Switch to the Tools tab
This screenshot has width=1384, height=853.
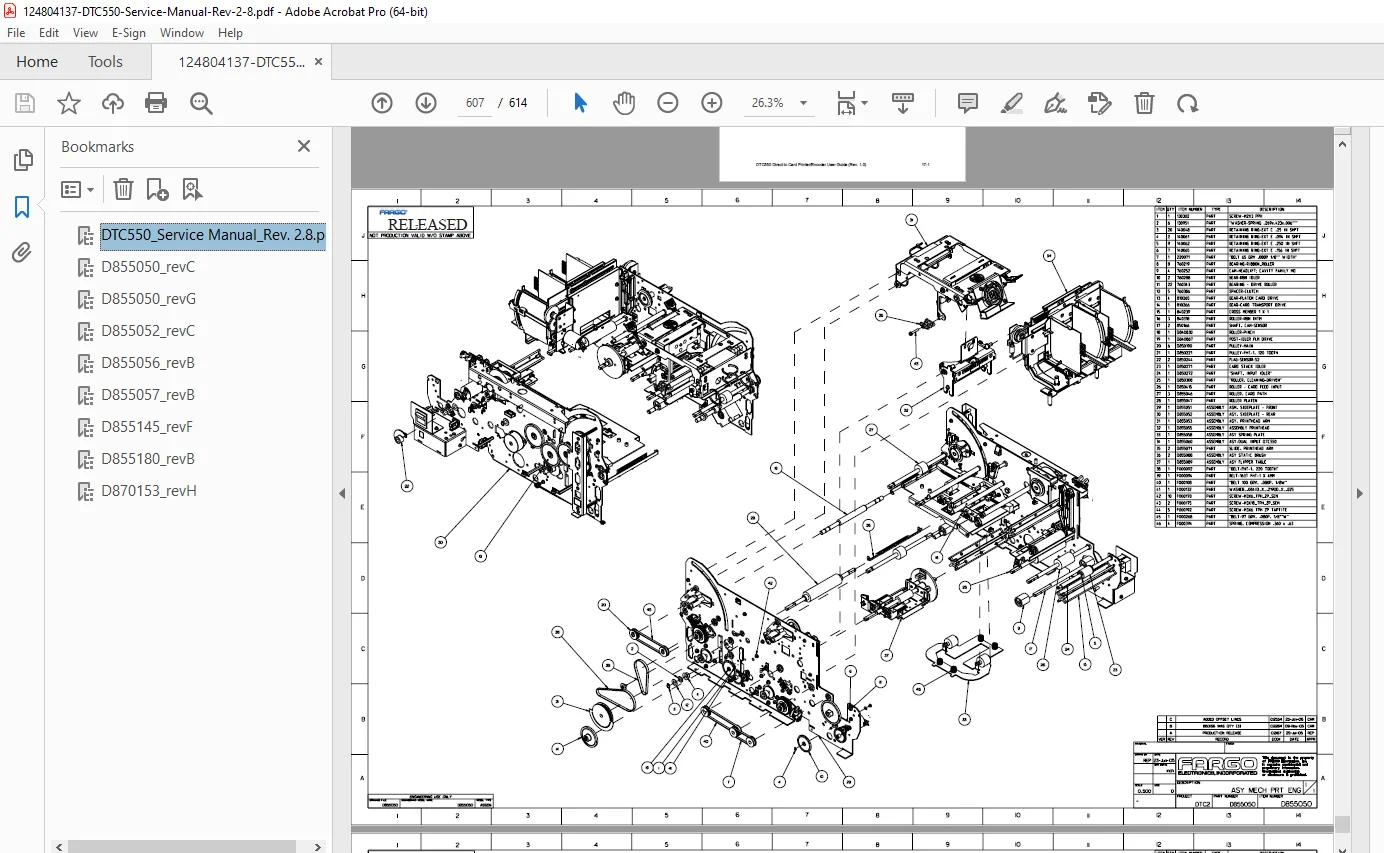[x=105, y=62]
